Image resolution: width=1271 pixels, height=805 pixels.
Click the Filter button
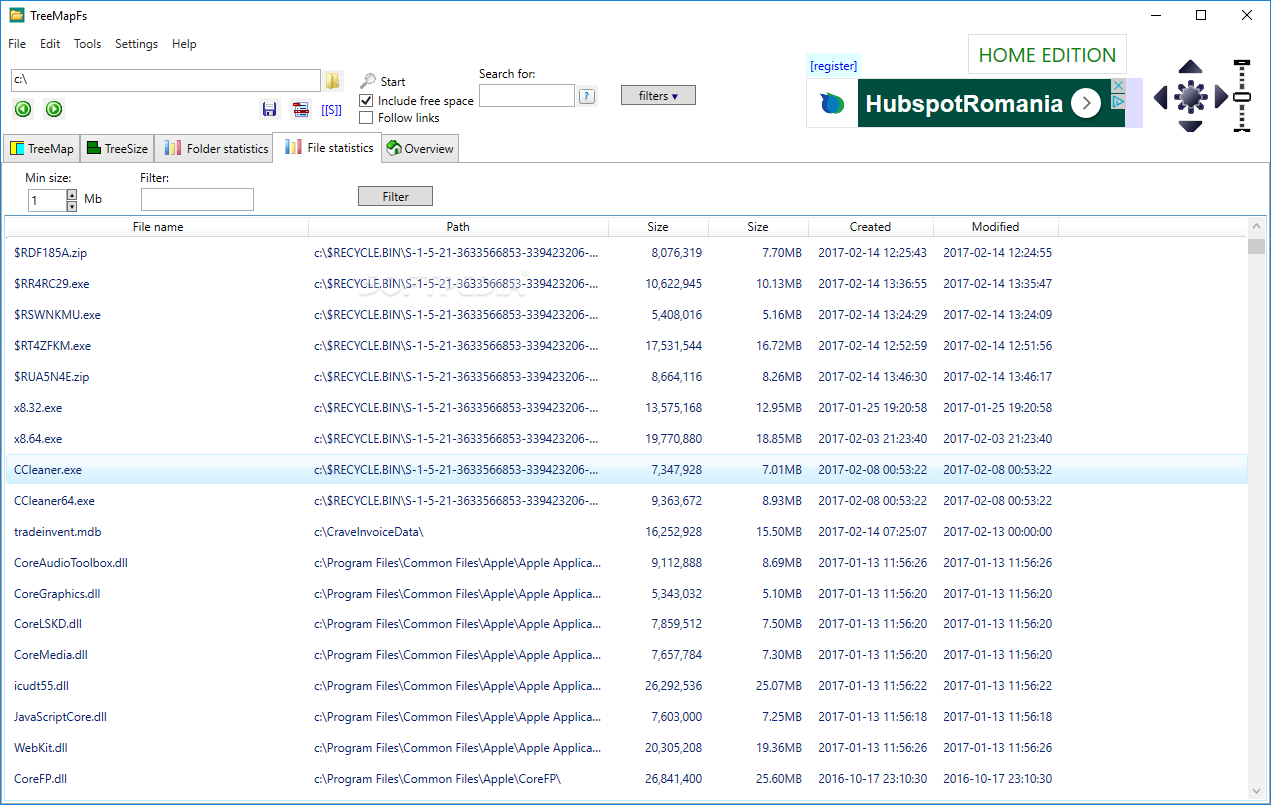pyautogui.click(x=395, y=196)
